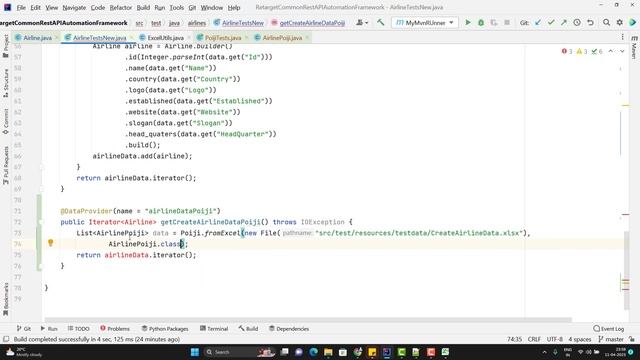The height and width of the screenshot is (360, 640).
Task: Toggle read-only lock icon in status bar
Action: tap(632, 339)
